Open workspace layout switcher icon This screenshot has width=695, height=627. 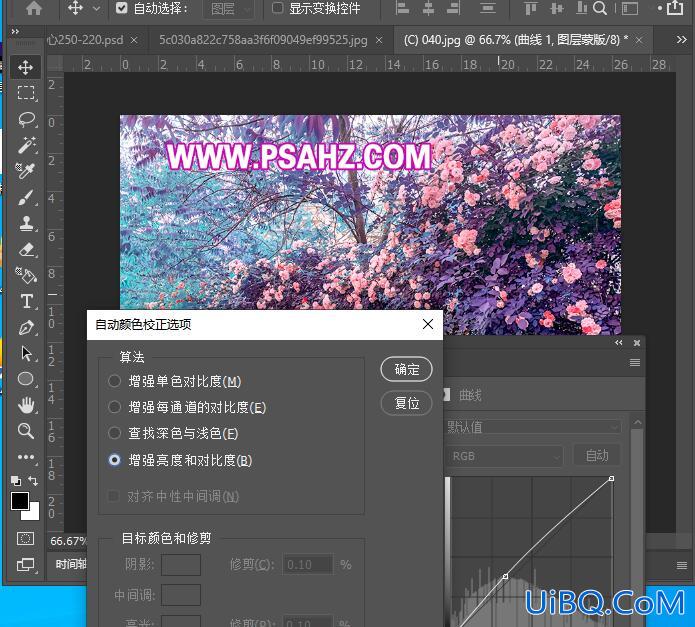coord(630,8)
